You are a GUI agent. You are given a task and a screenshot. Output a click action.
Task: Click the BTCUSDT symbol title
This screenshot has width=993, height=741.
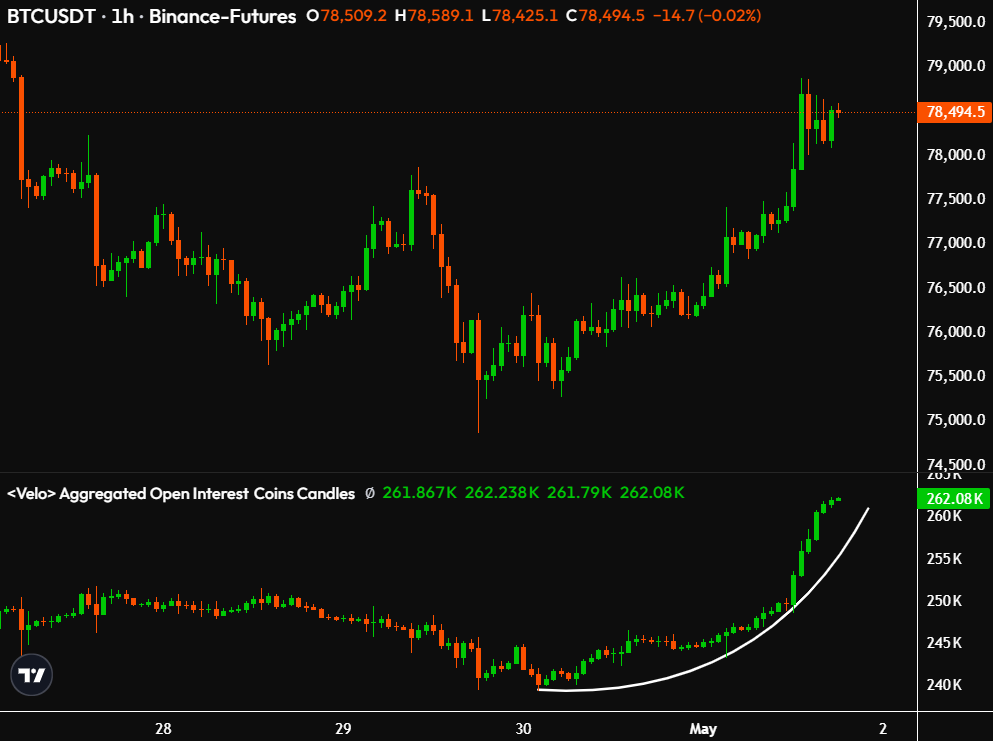coord(51,16)
